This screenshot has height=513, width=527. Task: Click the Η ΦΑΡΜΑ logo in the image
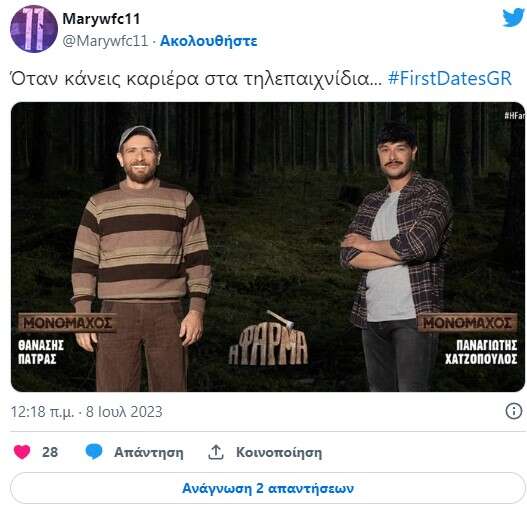point(268,340)
